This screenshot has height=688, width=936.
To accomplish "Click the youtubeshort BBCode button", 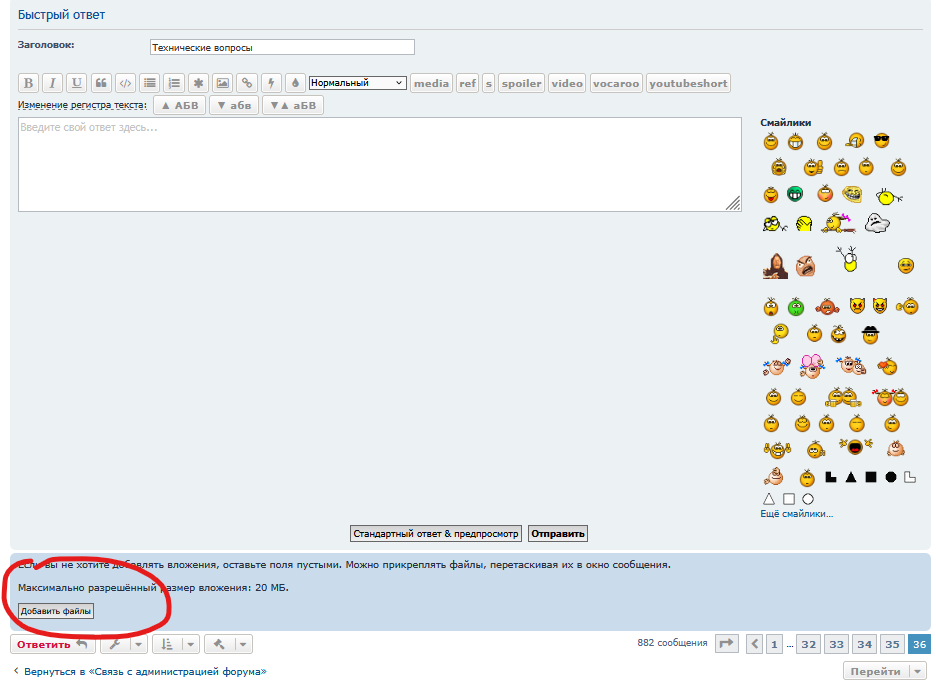I will click(688, 83).
